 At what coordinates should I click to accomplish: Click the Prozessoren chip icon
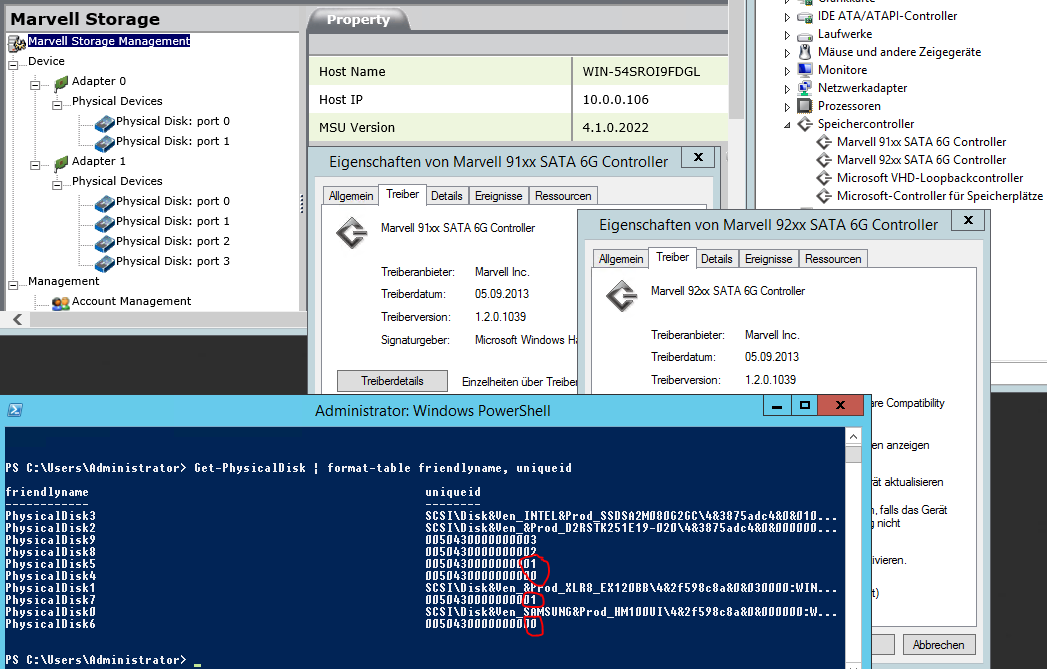(x=805, y=105)
